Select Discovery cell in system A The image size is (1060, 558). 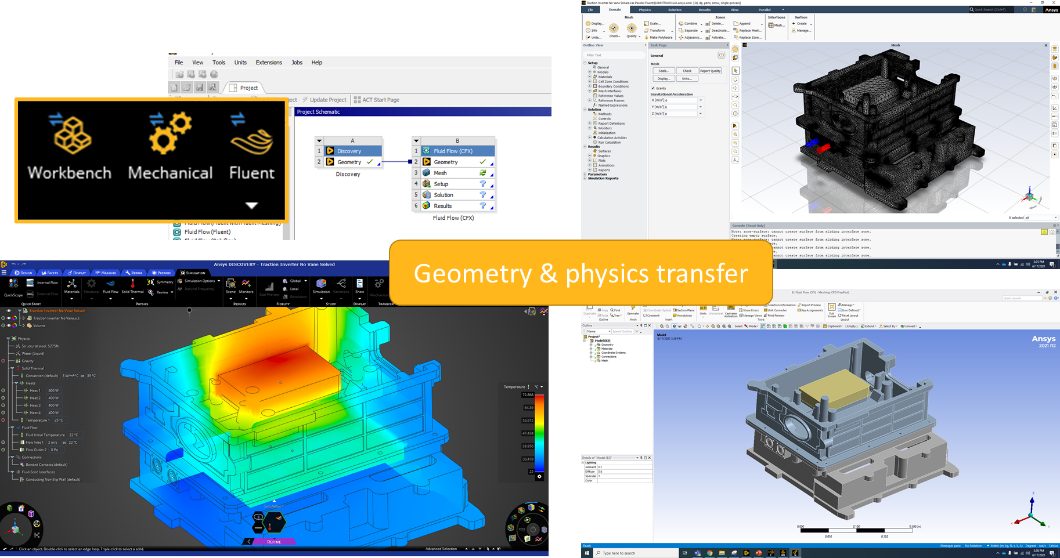pos(349,151)
